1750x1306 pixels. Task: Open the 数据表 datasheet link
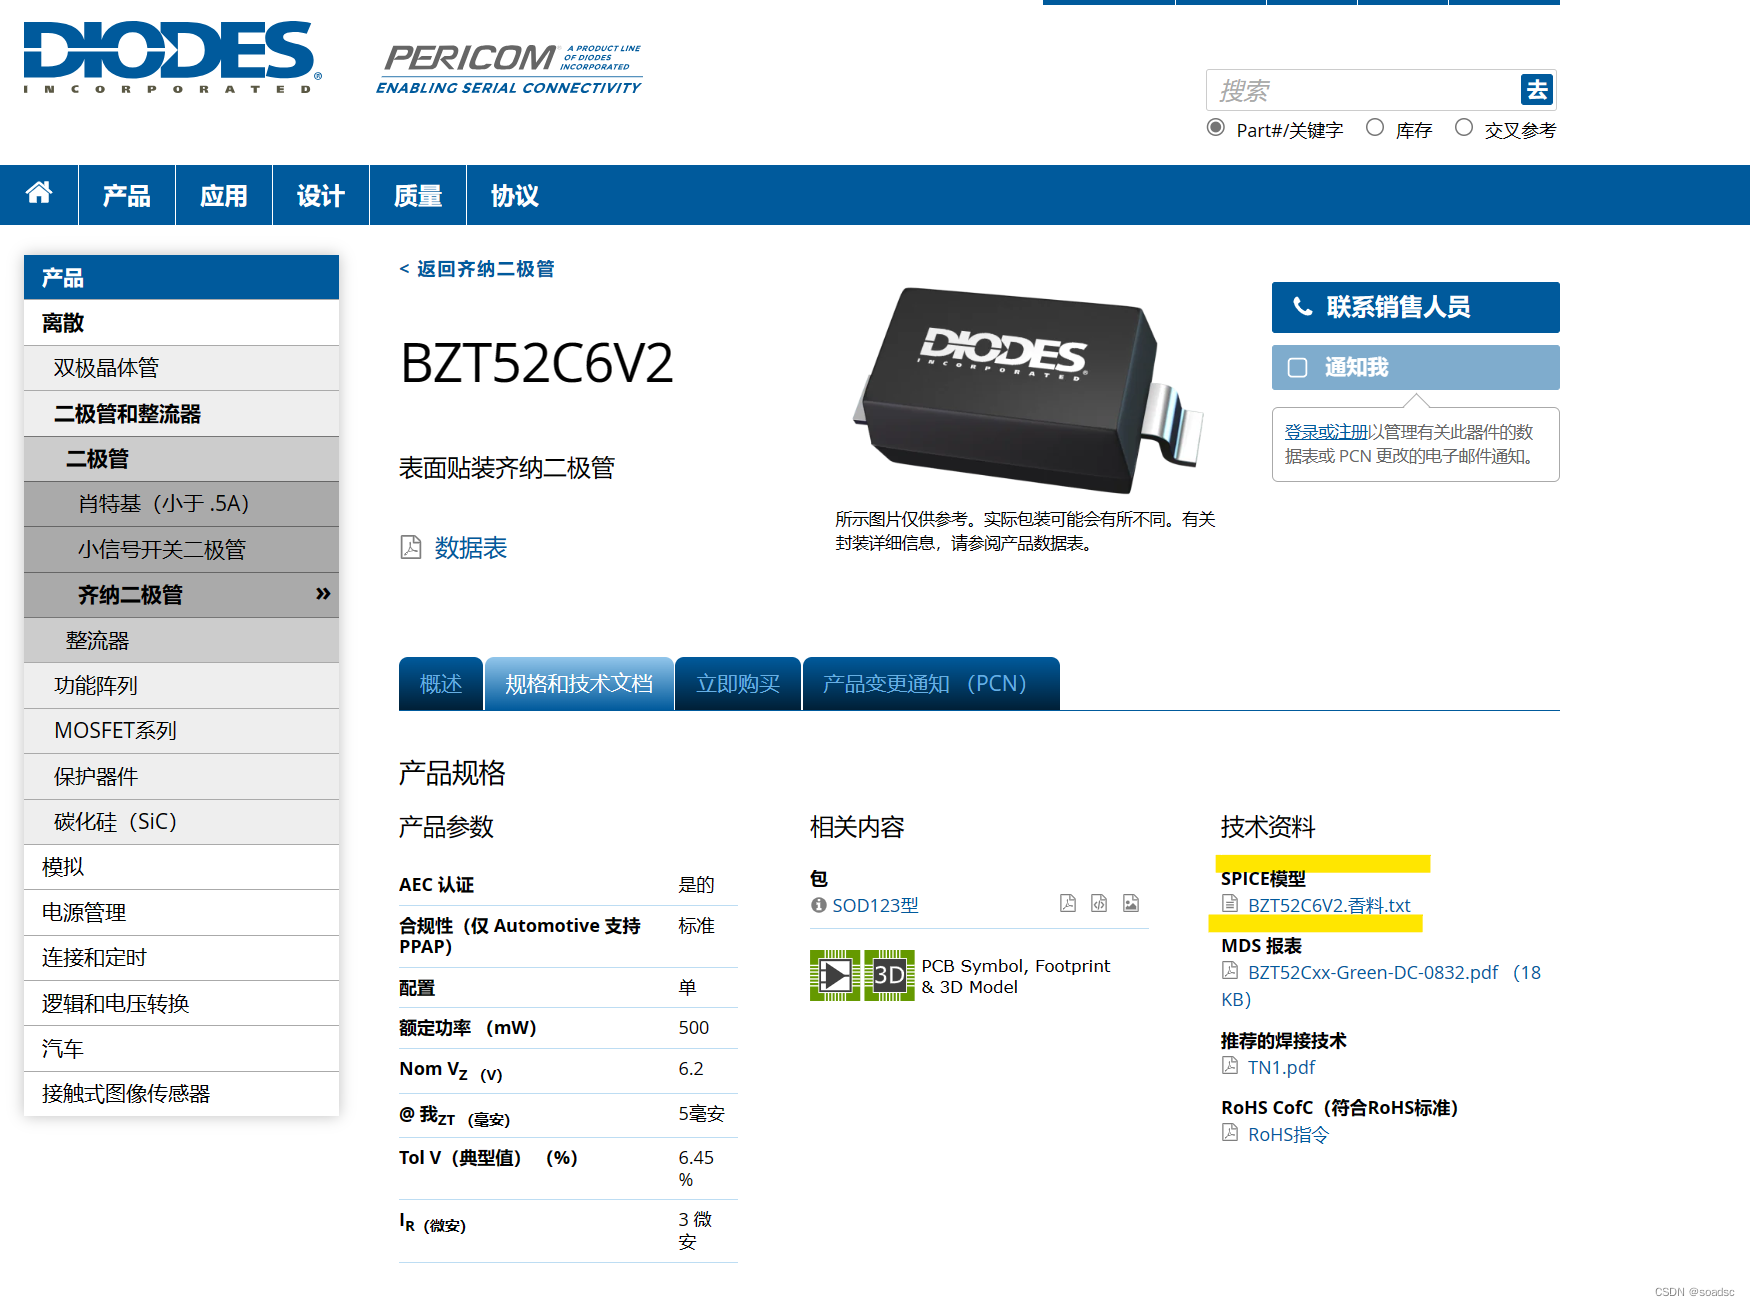point(471,548)
